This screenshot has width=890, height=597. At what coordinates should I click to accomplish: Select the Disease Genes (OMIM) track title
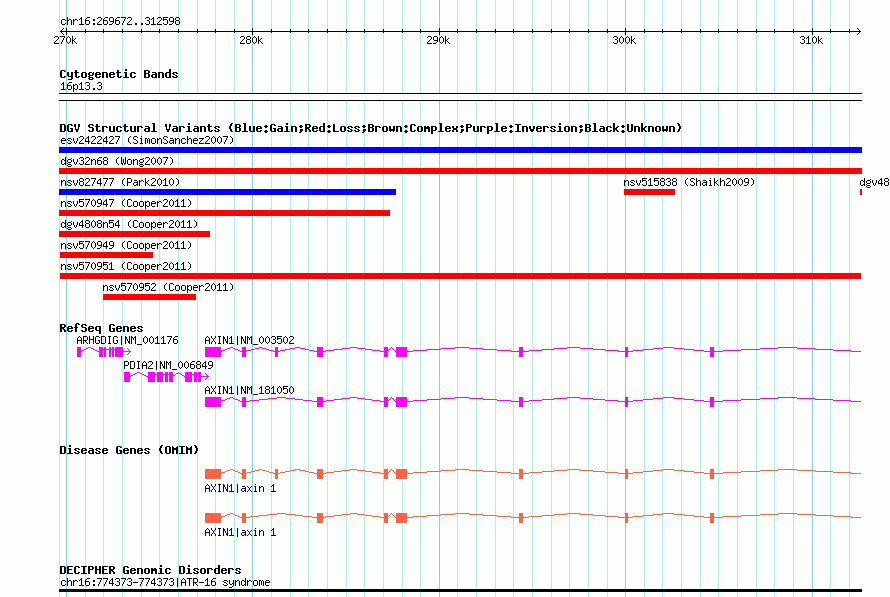coord(129,450)
